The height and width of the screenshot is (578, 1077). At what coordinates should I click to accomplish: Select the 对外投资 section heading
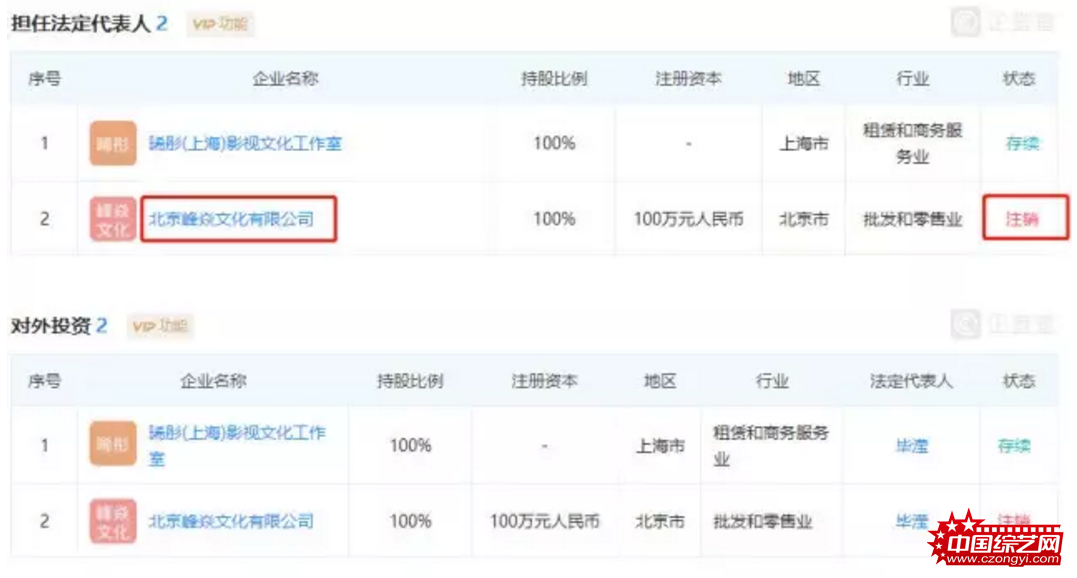[x=51, y=325]
